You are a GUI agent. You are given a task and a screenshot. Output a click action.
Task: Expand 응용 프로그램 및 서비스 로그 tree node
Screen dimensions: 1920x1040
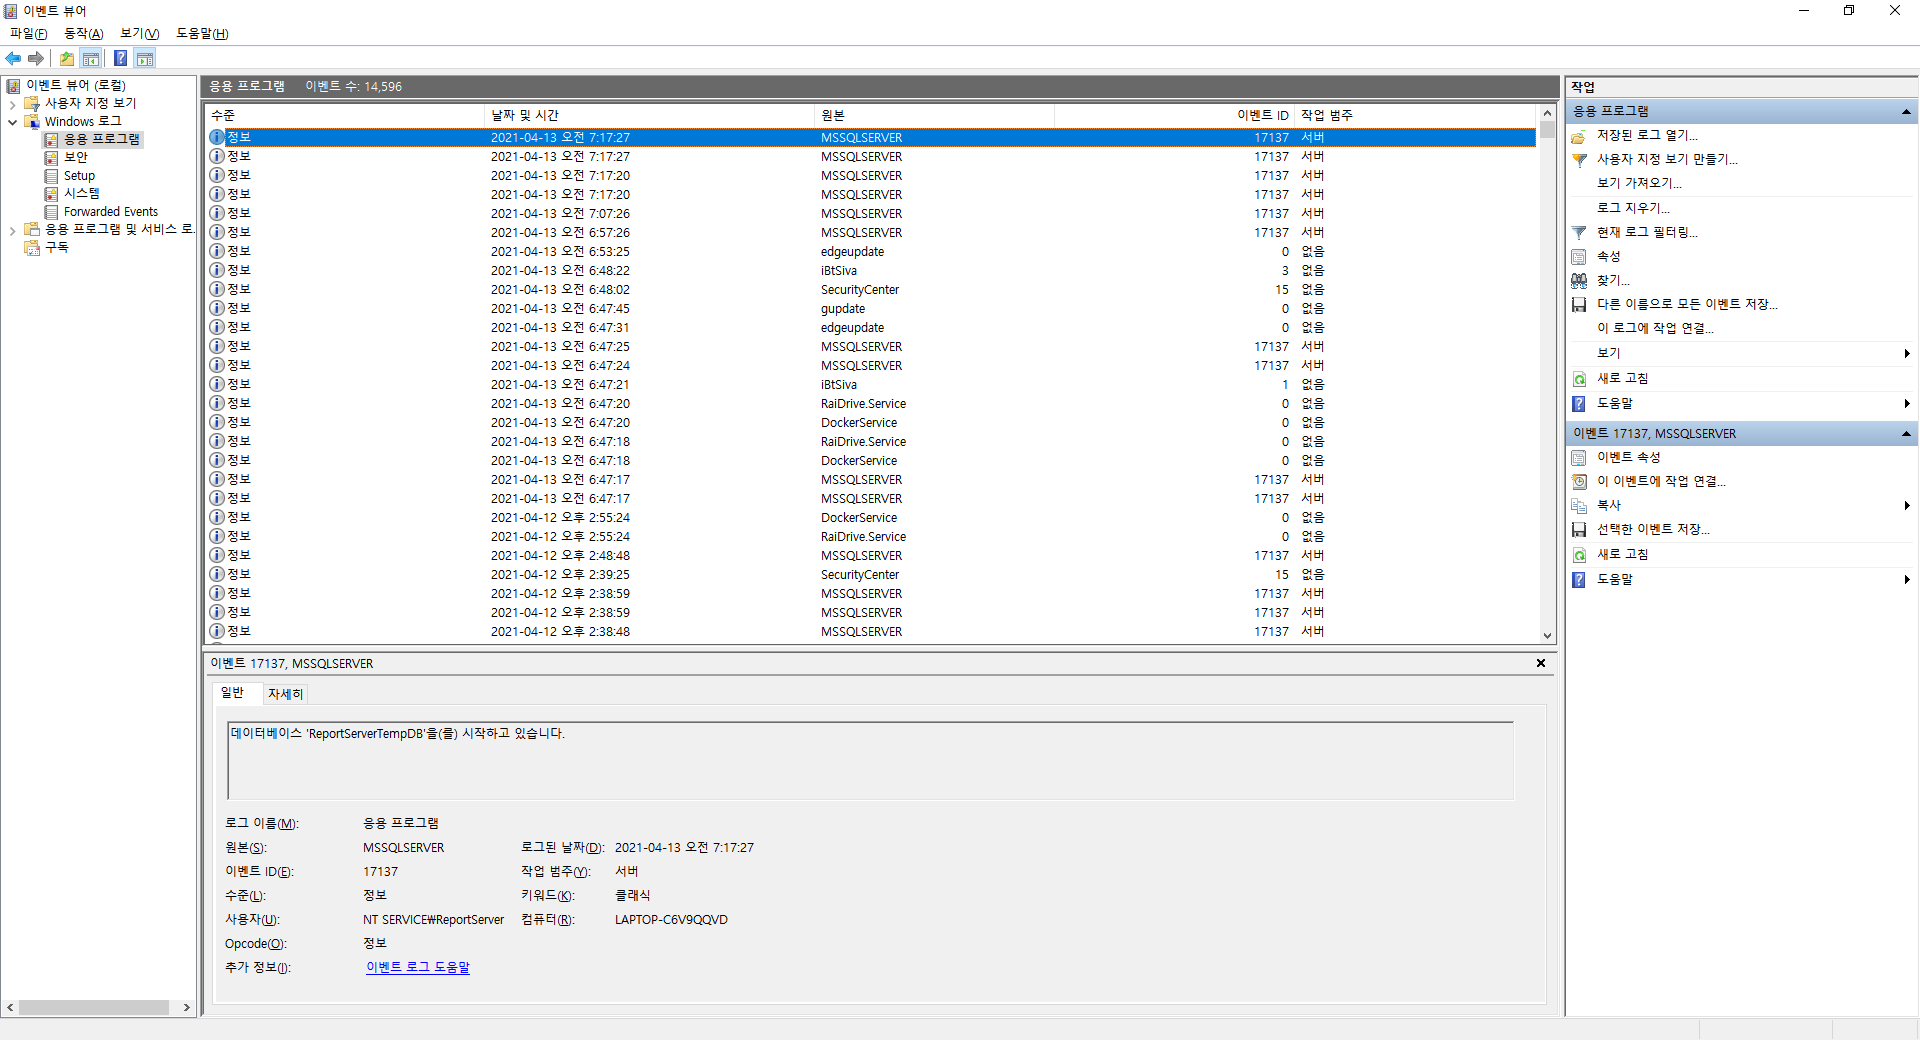click(12, 230)
